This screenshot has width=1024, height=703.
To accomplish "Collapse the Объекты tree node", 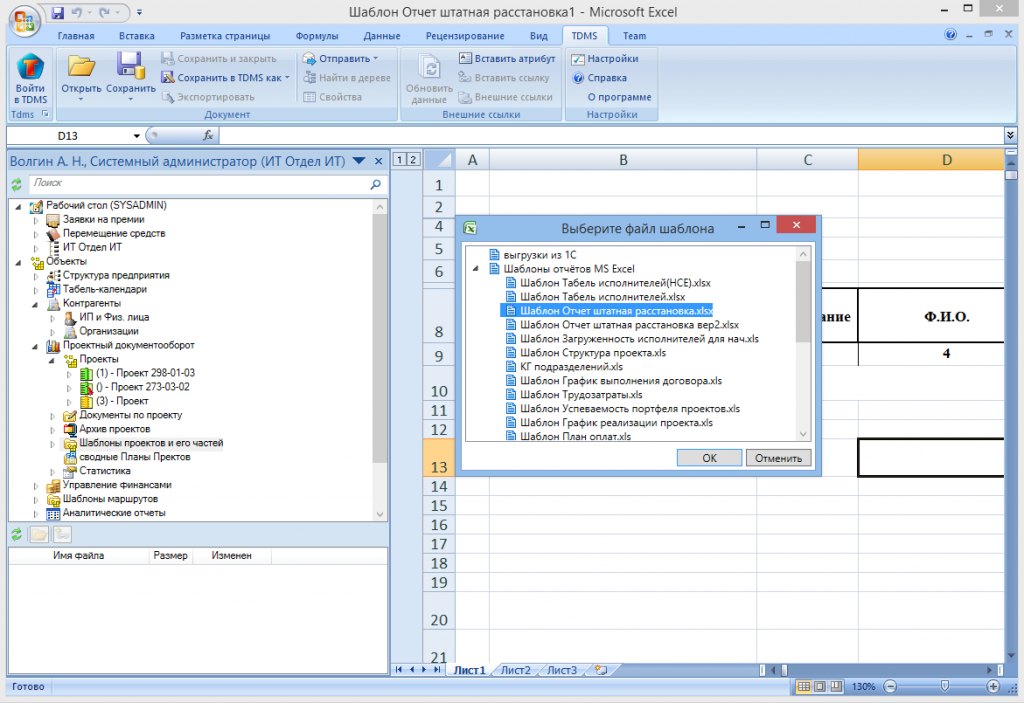I will click(x=18, y=262).
